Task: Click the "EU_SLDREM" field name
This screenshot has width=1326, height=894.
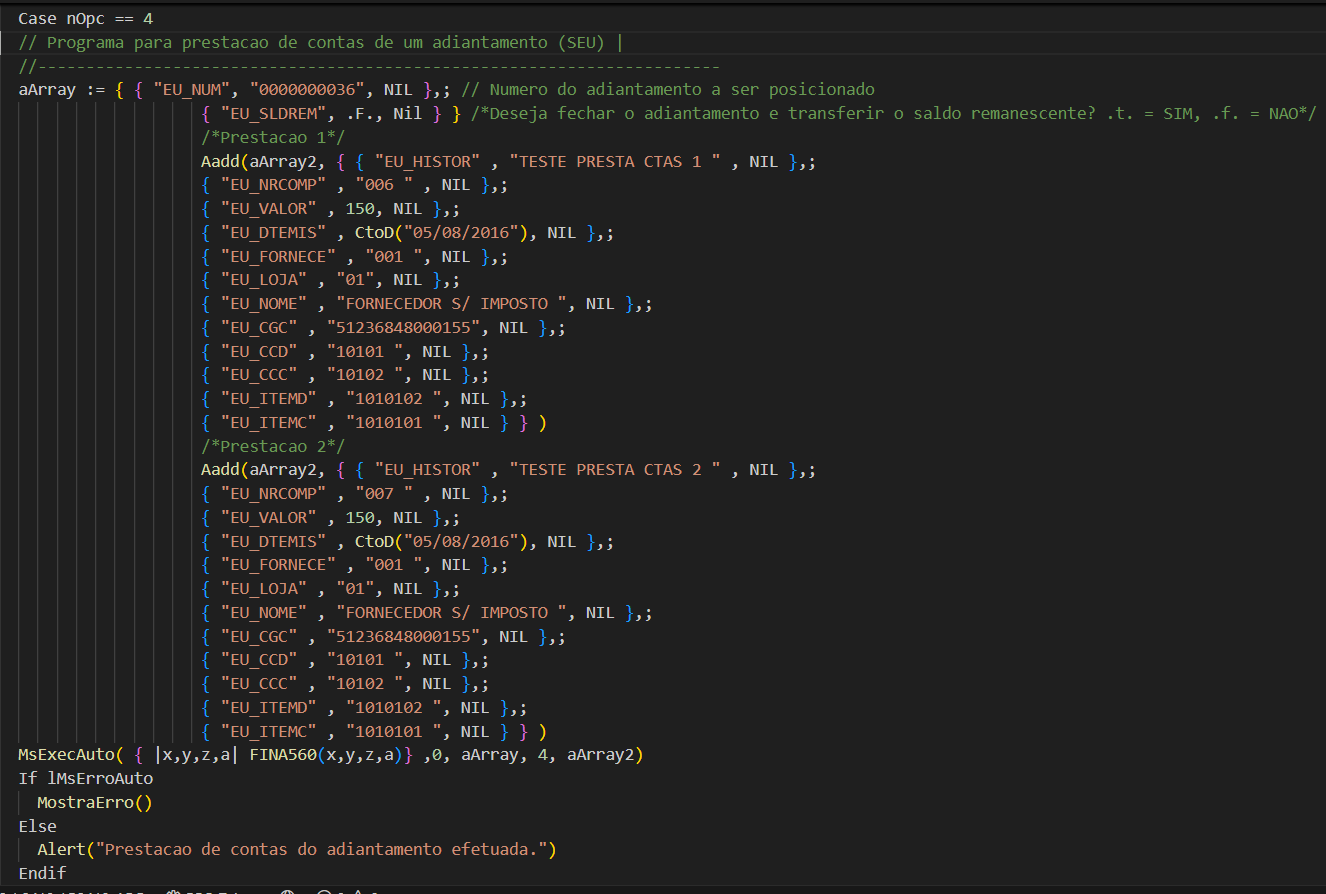Action: 268,114
